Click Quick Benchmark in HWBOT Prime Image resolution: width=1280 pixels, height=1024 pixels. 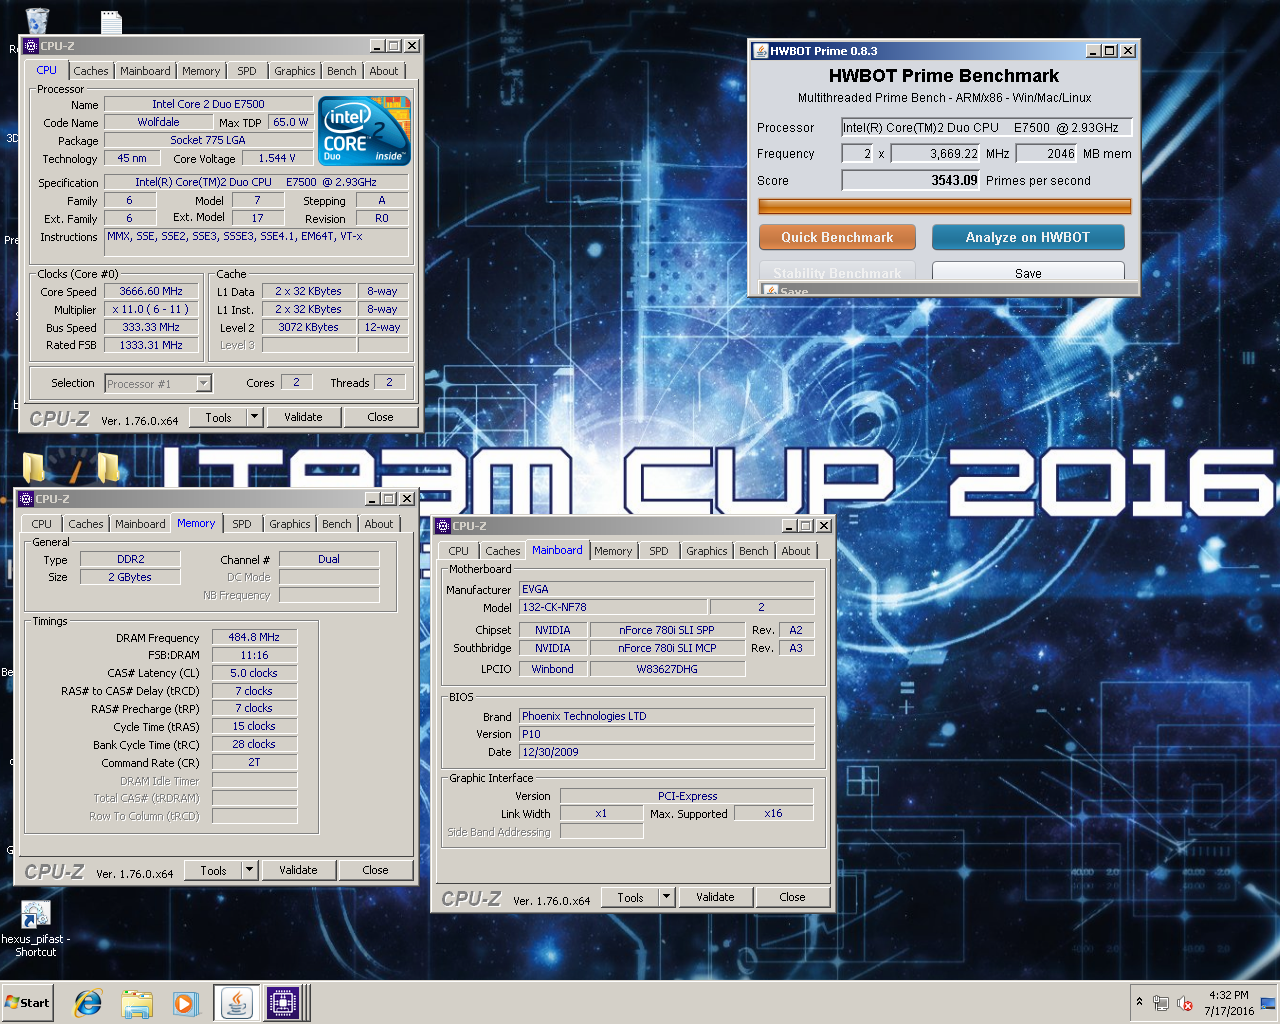point(837,237)
